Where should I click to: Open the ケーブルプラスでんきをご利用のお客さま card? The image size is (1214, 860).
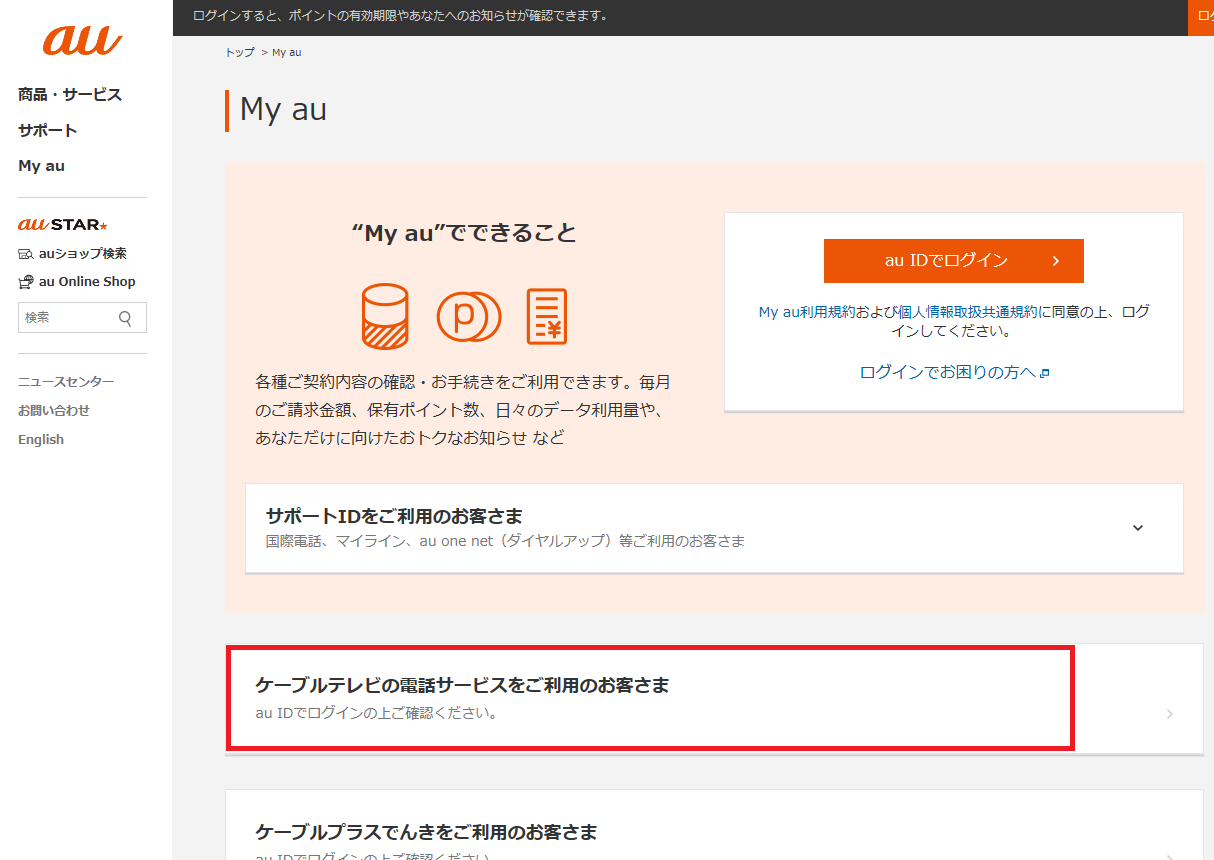pyautogui.click(x=714, y=826)
